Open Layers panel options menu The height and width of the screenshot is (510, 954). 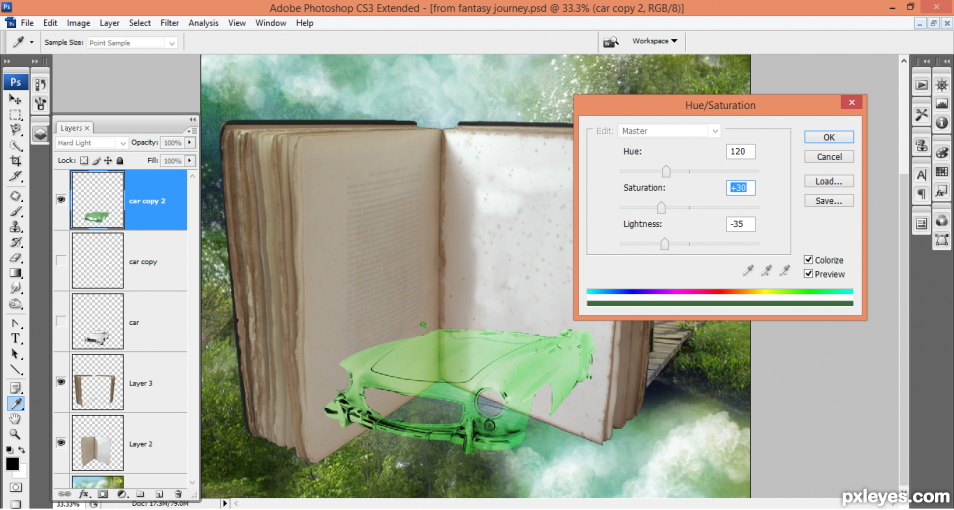tap(192, 130)
